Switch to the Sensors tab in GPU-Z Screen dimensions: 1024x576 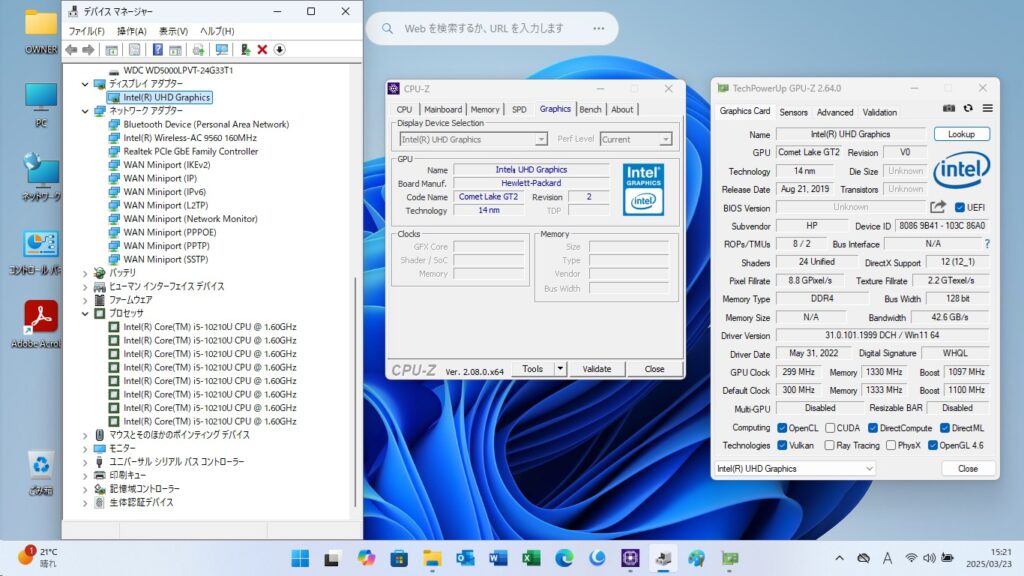[793, 112]
